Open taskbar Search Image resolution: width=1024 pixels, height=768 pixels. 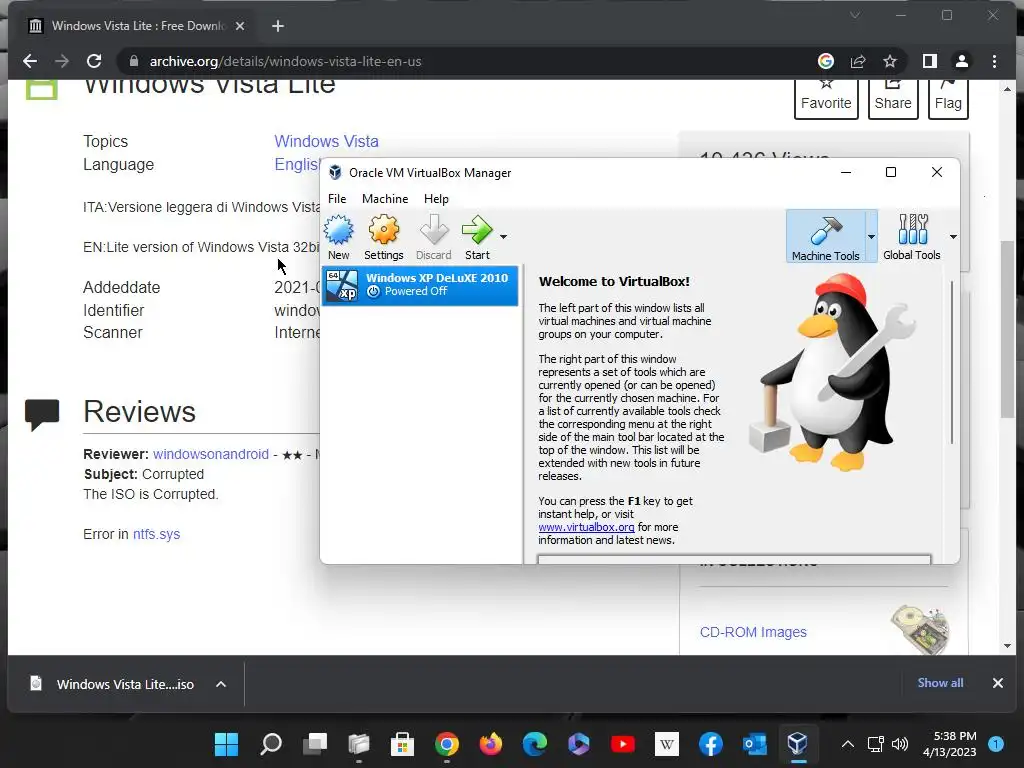(270, 744)
